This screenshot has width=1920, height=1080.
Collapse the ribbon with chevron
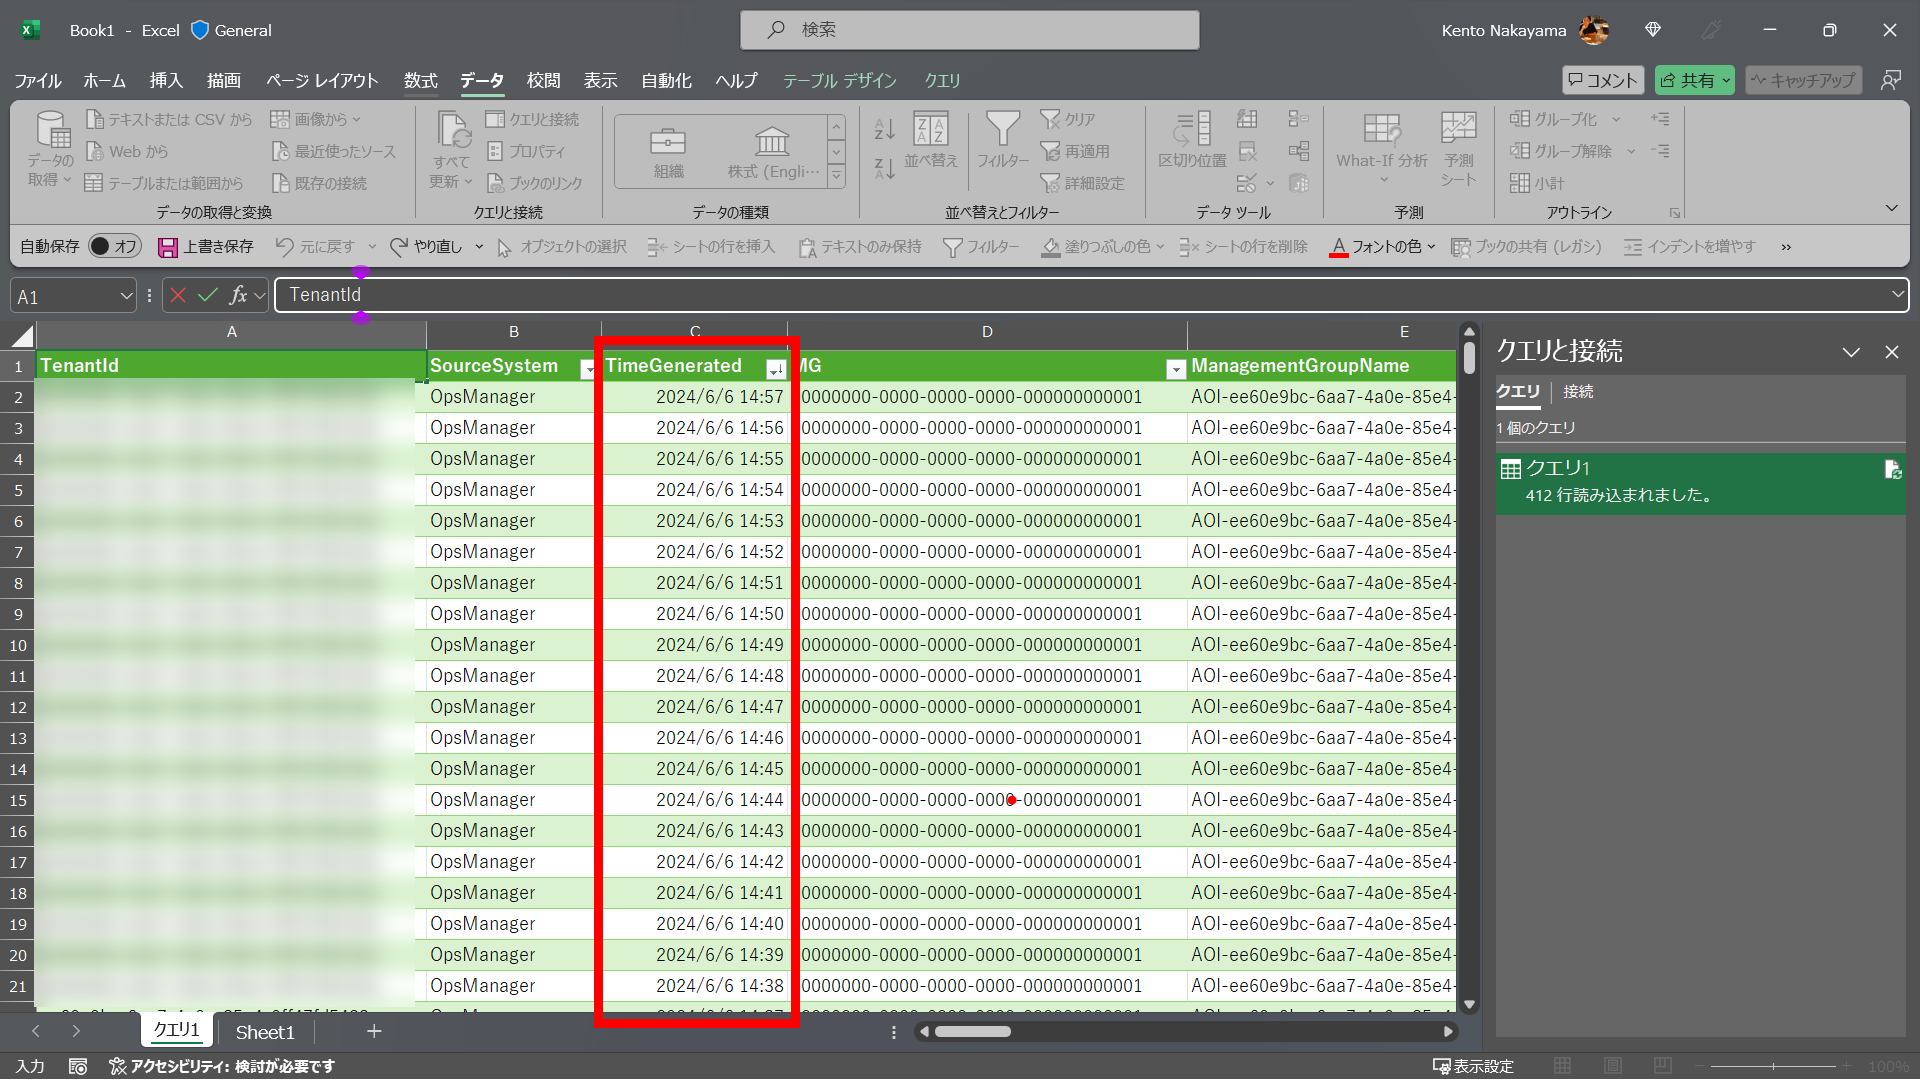click(1891, 208)
